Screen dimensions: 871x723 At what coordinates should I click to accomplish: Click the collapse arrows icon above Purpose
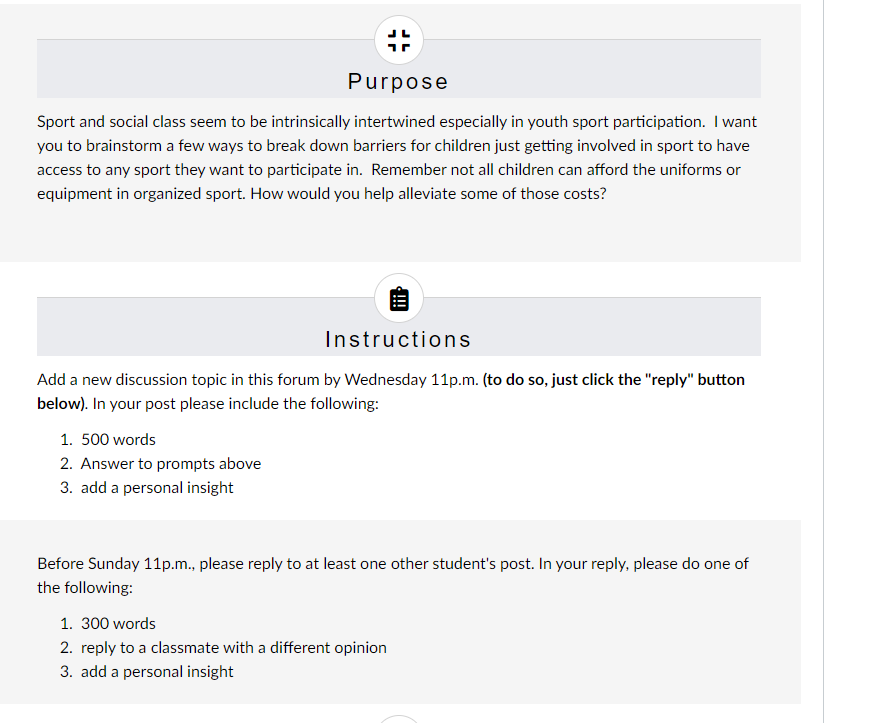click(399, 41)
